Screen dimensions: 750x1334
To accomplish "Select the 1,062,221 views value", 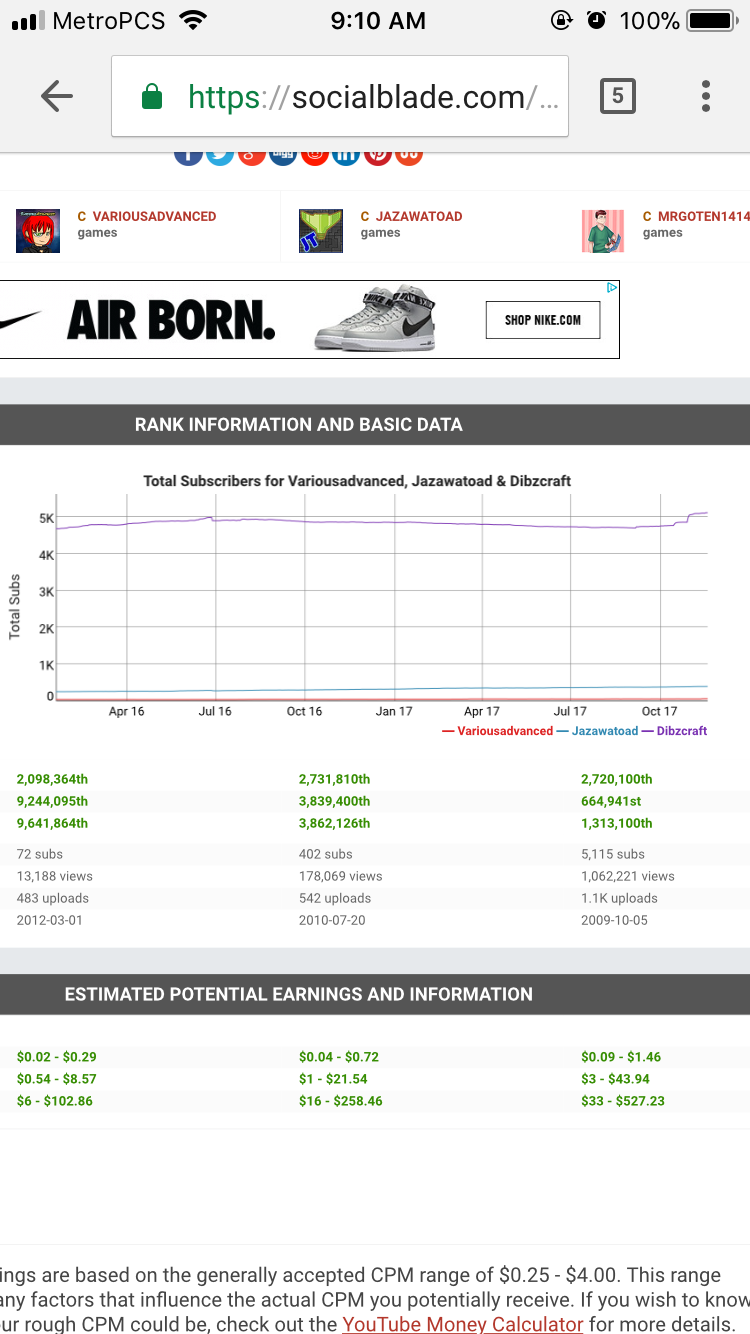I will [627, 876].
